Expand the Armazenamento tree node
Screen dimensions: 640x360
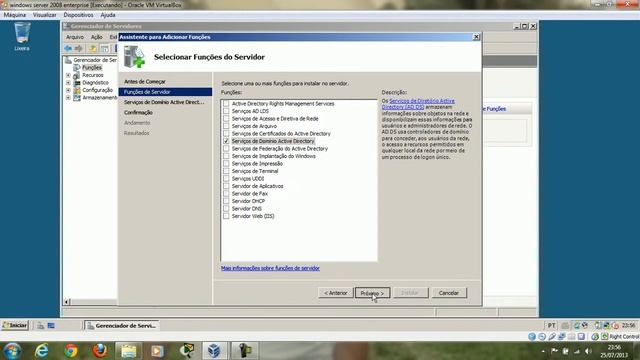click(x=68, y=98)
